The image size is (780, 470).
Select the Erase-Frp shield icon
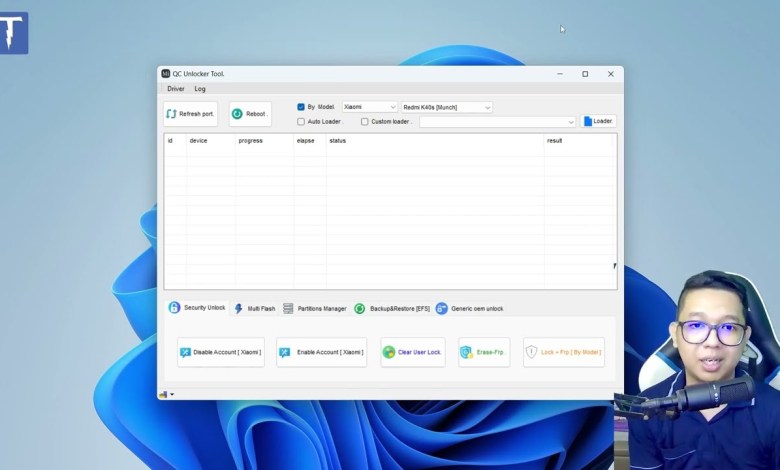[466, 352]
